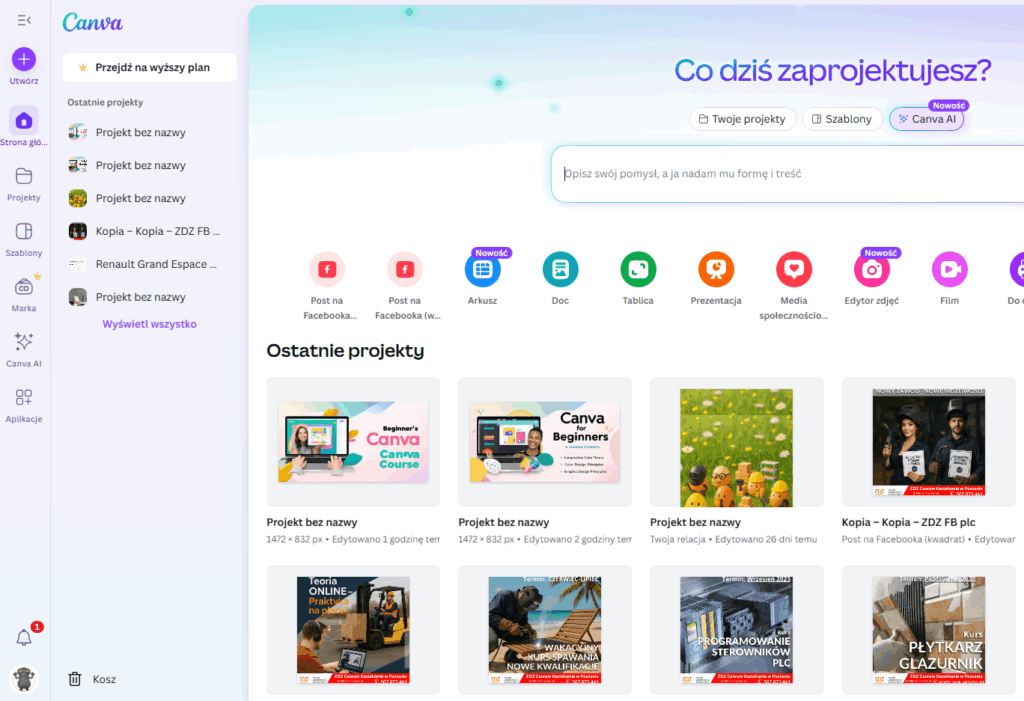
Task: Click Przejdź na wyższy plan upgrade button
Action: (150, 67)
